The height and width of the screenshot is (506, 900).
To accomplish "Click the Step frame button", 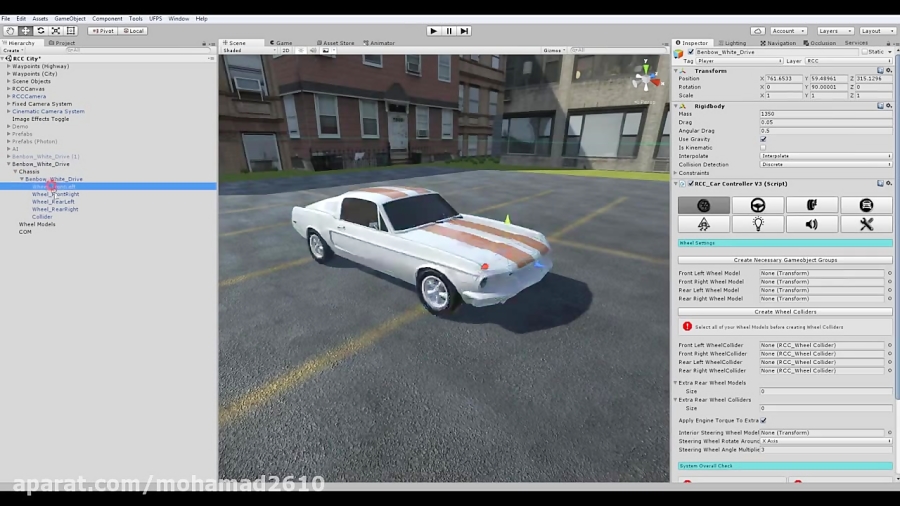I will point(464,31).
